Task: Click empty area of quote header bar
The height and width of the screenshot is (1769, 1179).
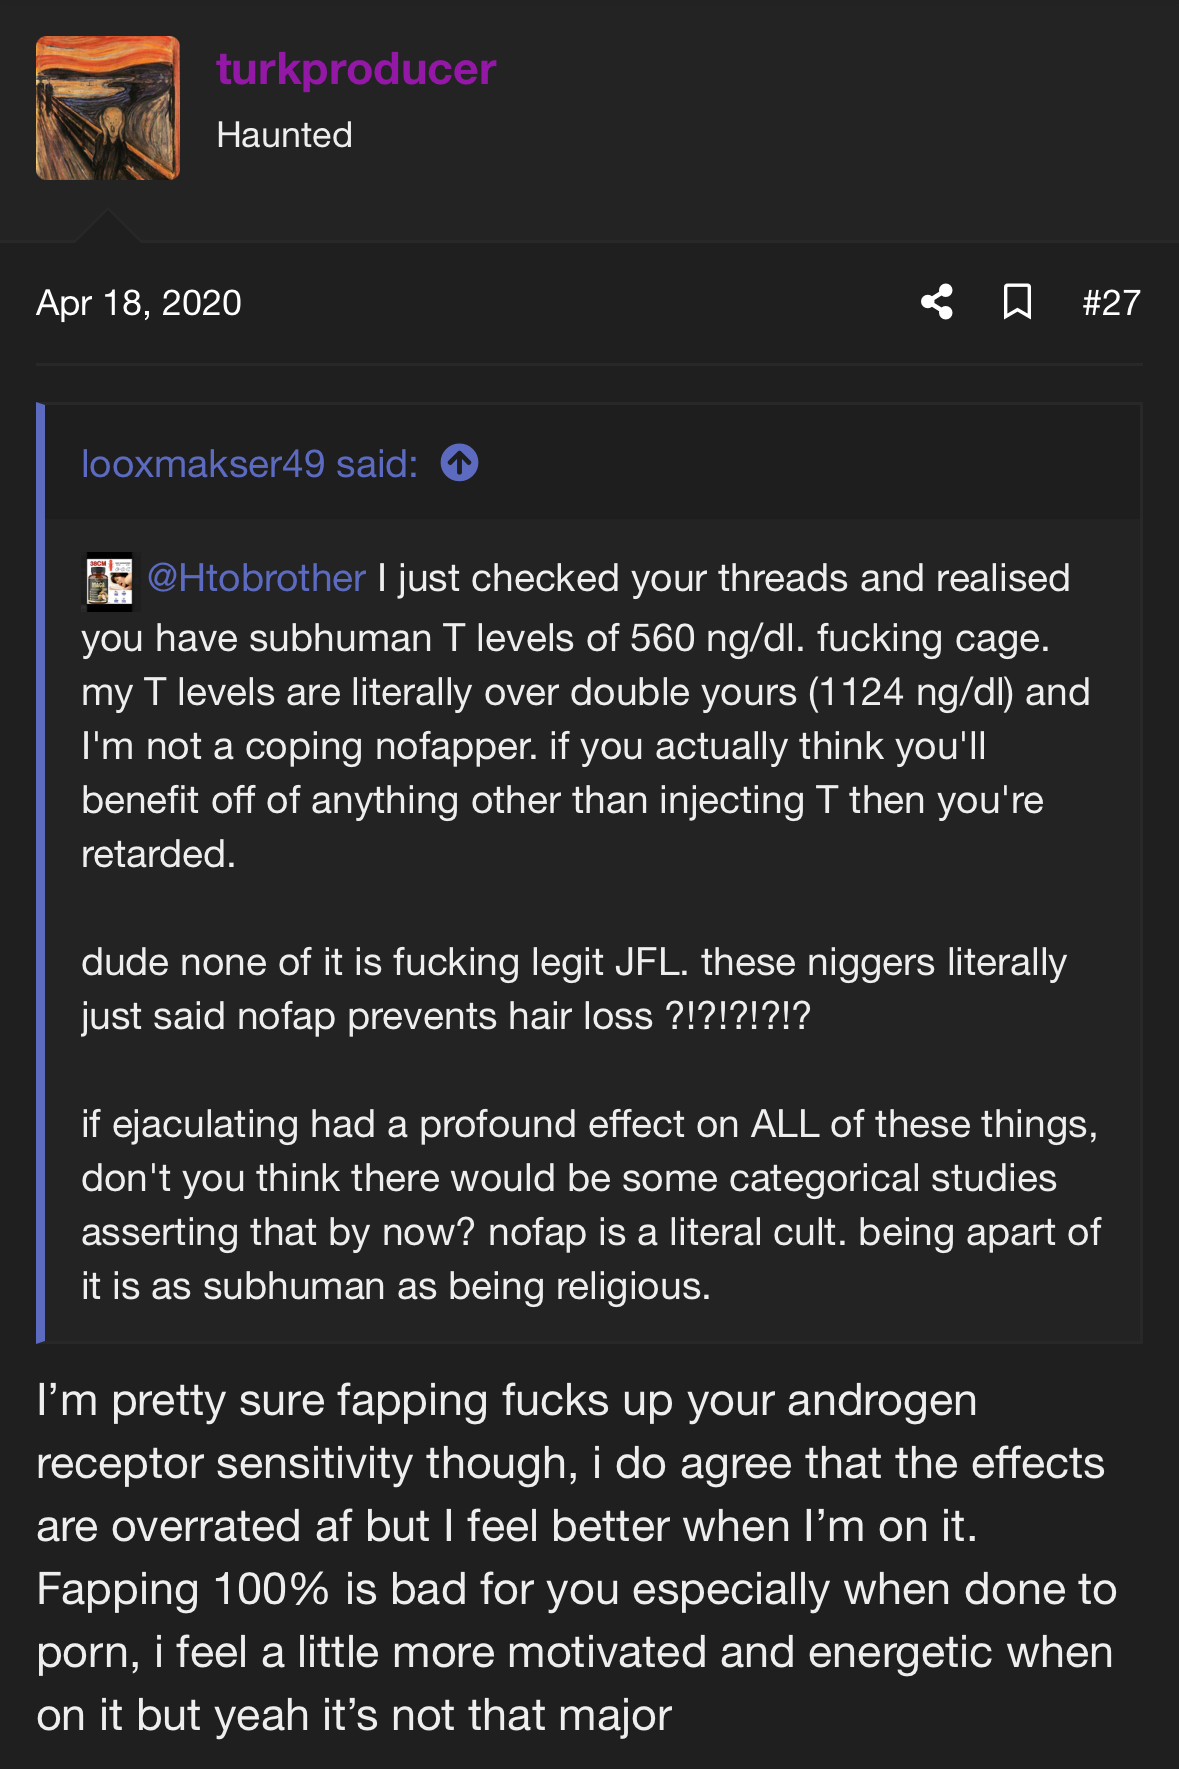Action: tap(800, 462)
